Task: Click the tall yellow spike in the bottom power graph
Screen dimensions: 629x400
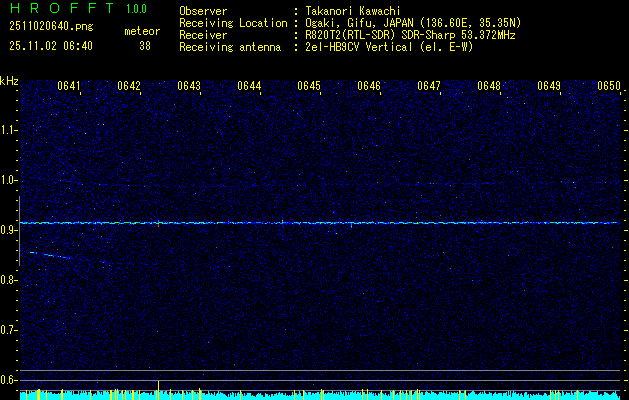Action: 158,392
